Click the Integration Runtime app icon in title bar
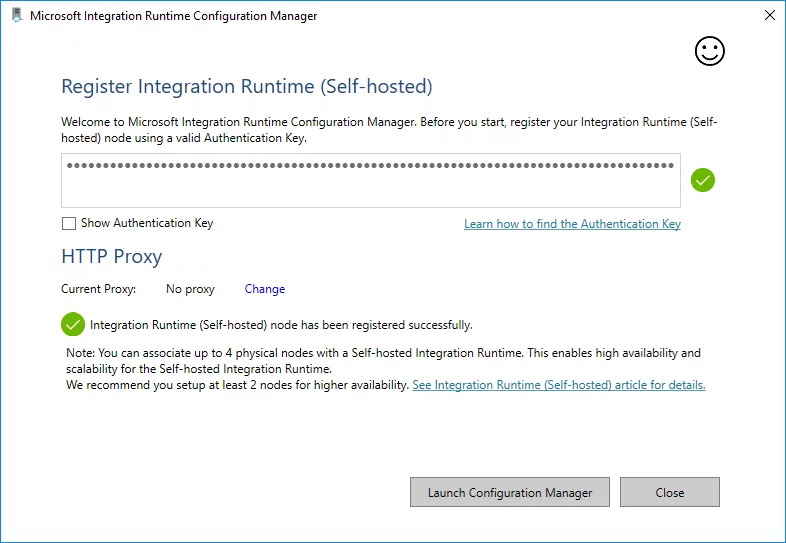786x543 pixels. pyautogui.click(x=16, y=16)
